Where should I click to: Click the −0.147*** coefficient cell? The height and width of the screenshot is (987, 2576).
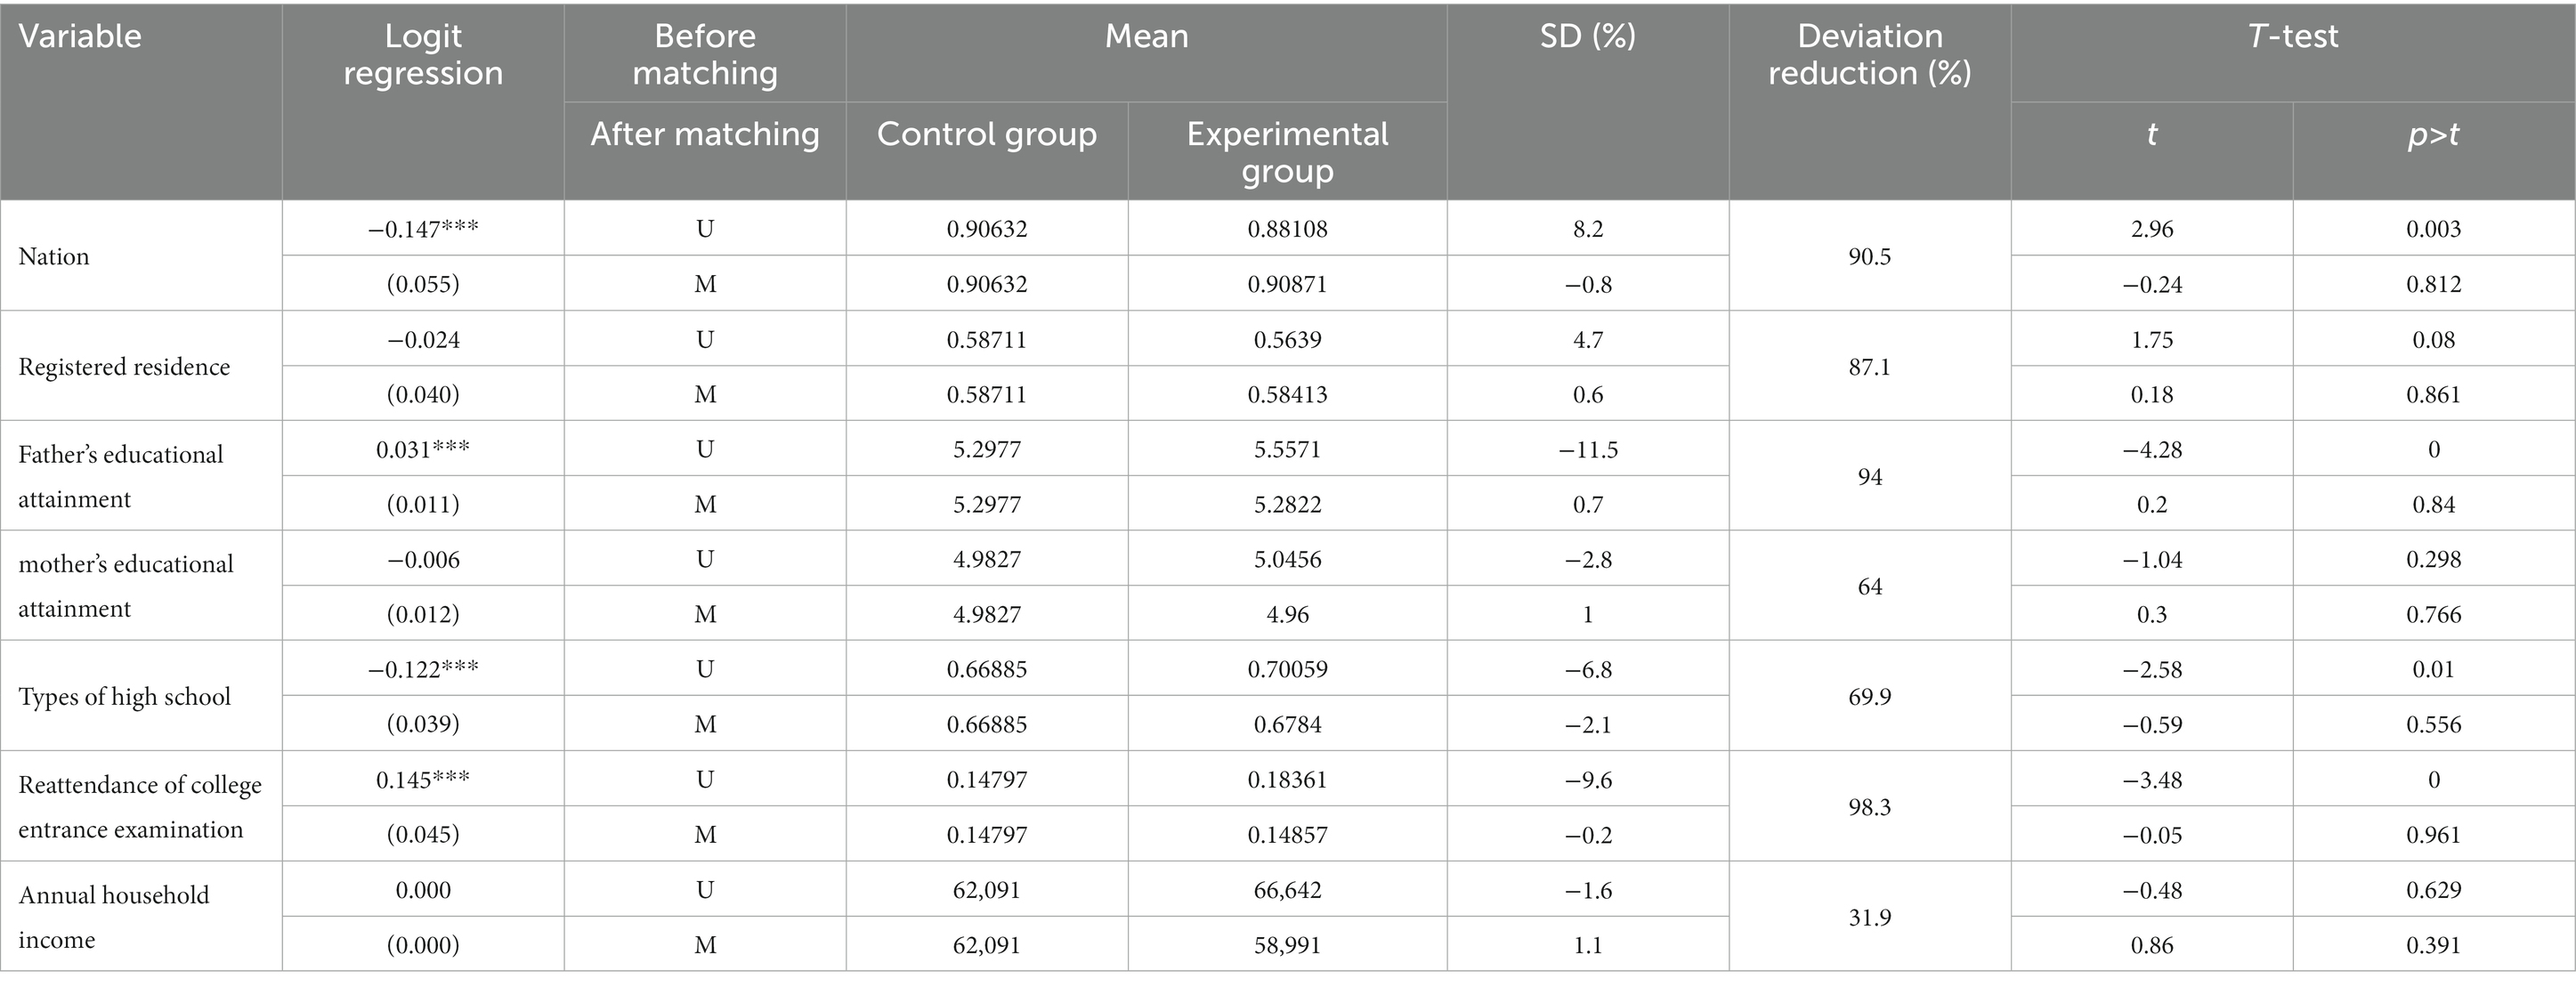point(423,229)
